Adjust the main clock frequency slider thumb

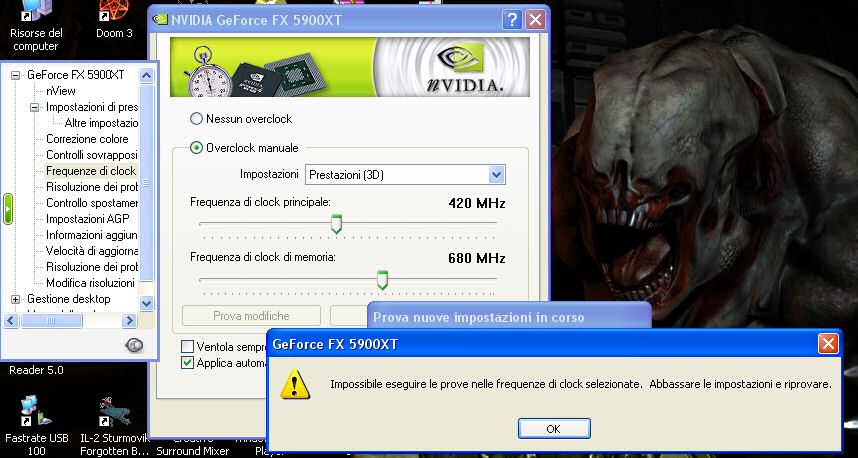coord(337,224)
